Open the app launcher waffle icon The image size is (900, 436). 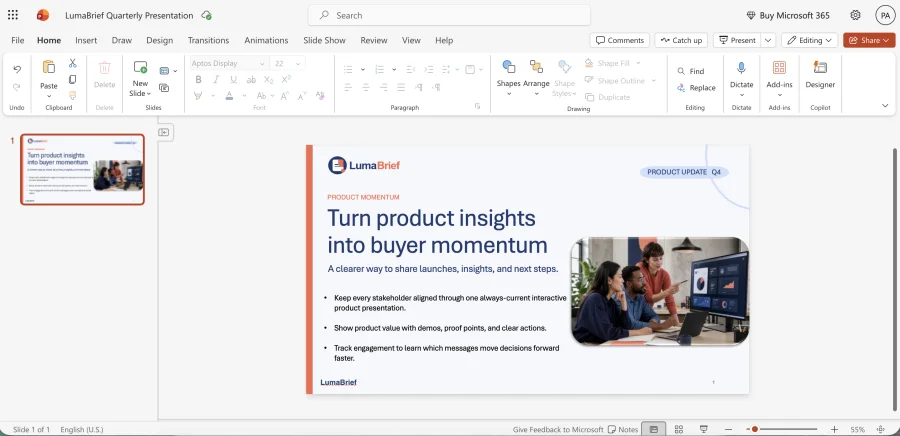click(13, 15)
